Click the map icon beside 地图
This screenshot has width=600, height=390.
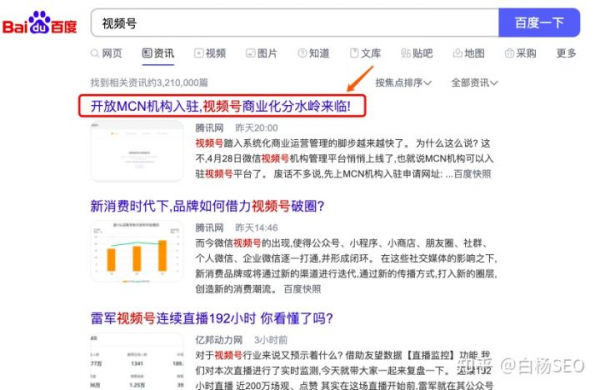coord(457,53)
